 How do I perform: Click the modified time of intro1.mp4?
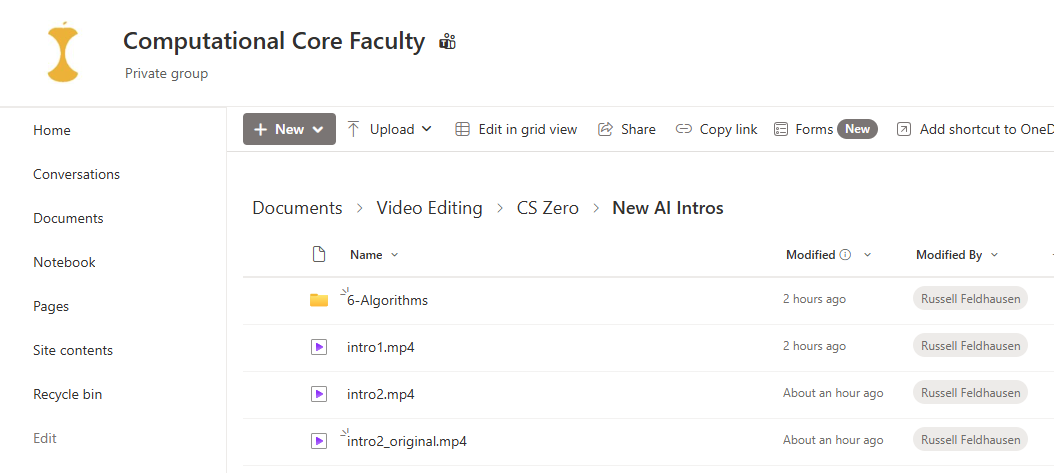815,346
